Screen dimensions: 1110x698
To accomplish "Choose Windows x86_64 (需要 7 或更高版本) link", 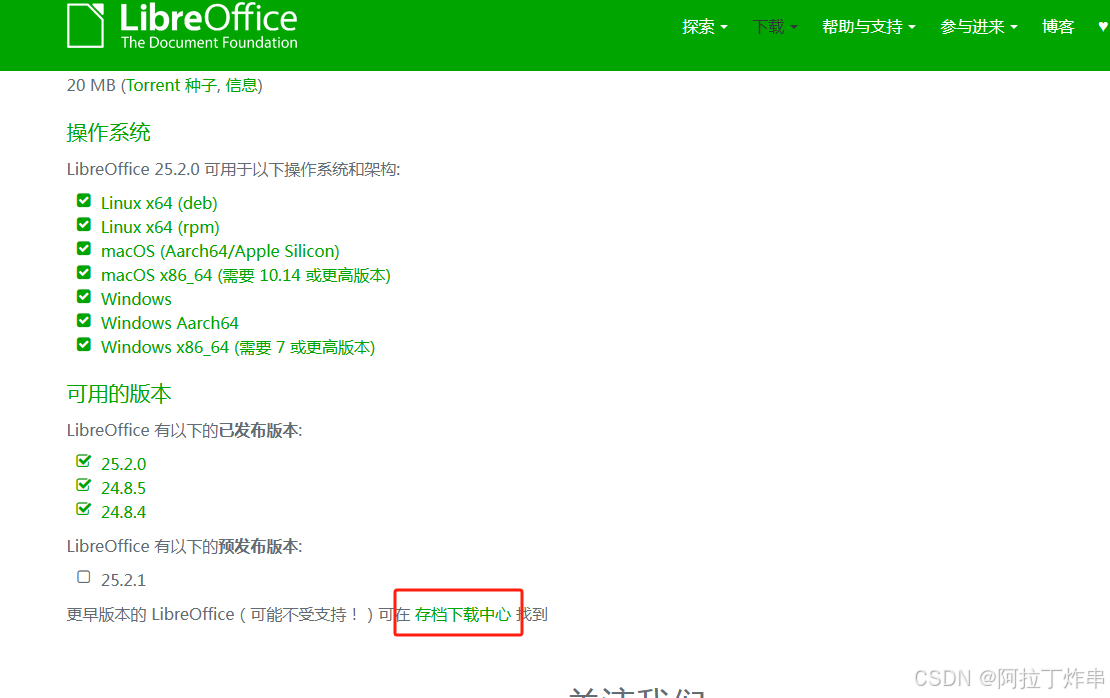I will coord(238,348).
